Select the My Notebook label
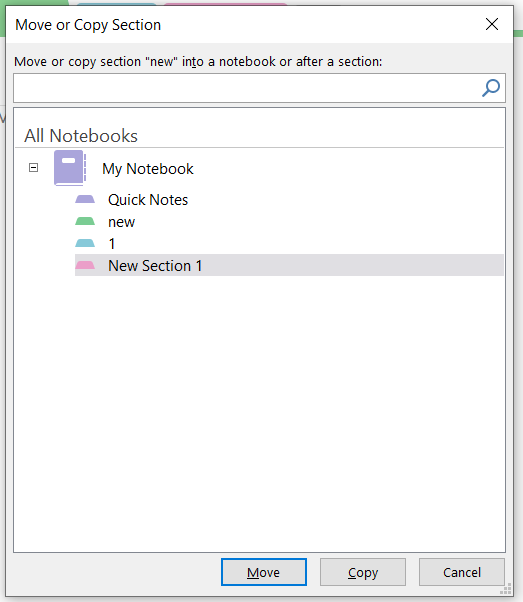The width and height of the screenshot is (523, 602). coord(148,169)
